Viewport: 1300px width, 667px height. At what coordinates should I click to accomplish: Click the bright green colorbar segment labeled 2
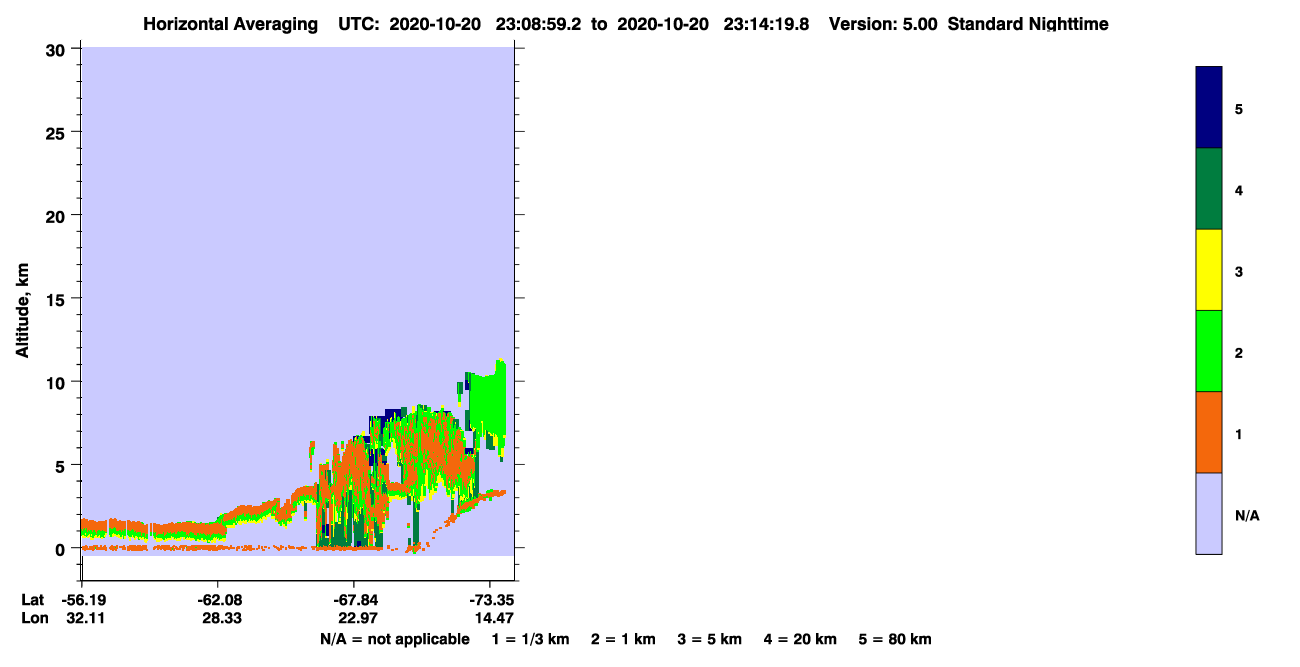tap(1209, 351)
